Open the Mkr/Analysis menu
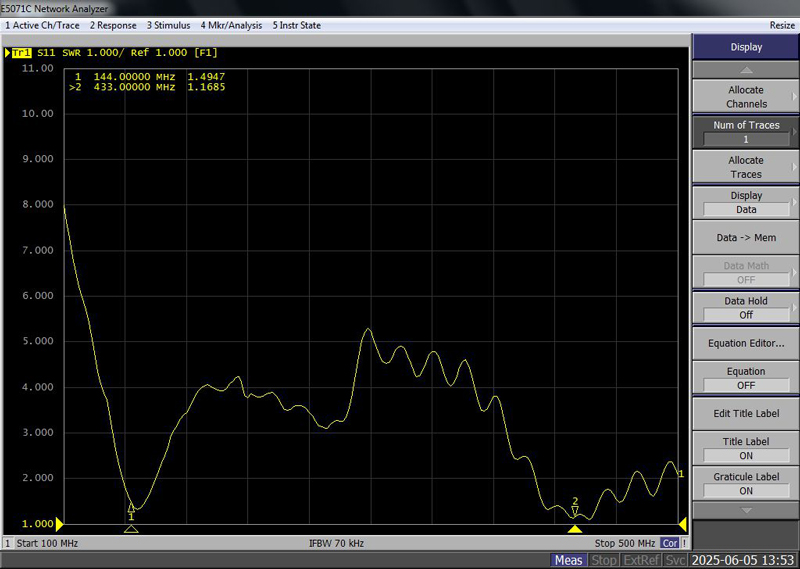This screenshot has height=569, width=800. [x=231, y=26]
